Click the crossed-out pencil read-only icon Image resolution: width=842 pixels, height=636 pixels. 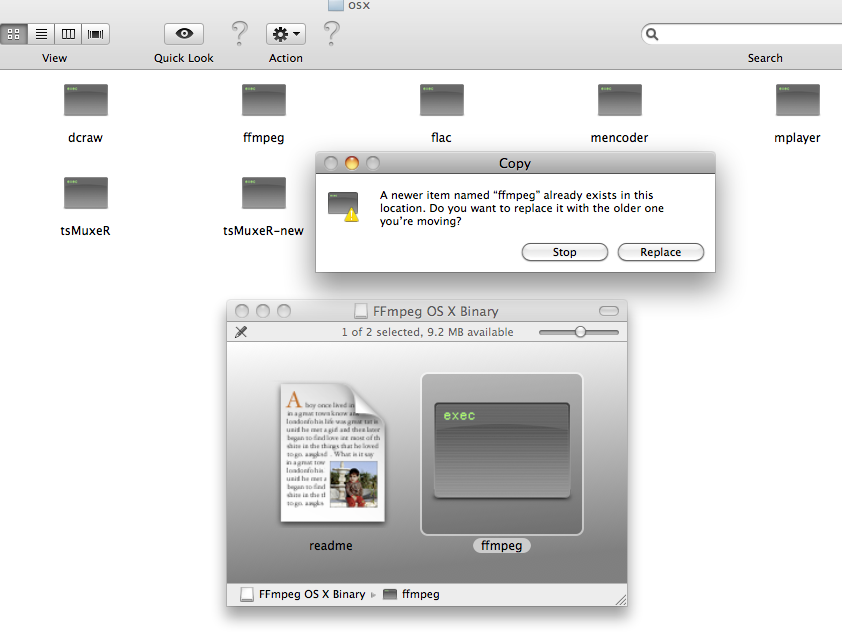pos(241,332)
